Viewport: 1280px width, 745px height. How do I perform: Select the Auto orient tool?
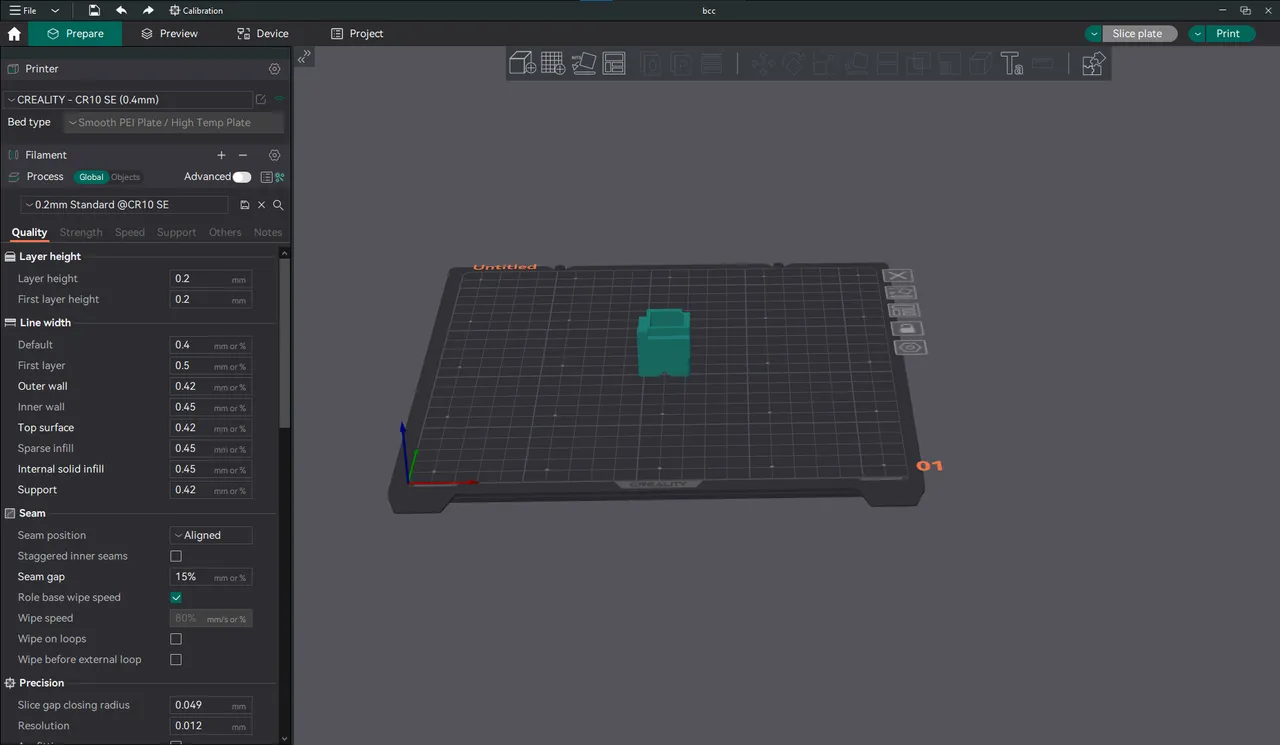coord(583,63)
